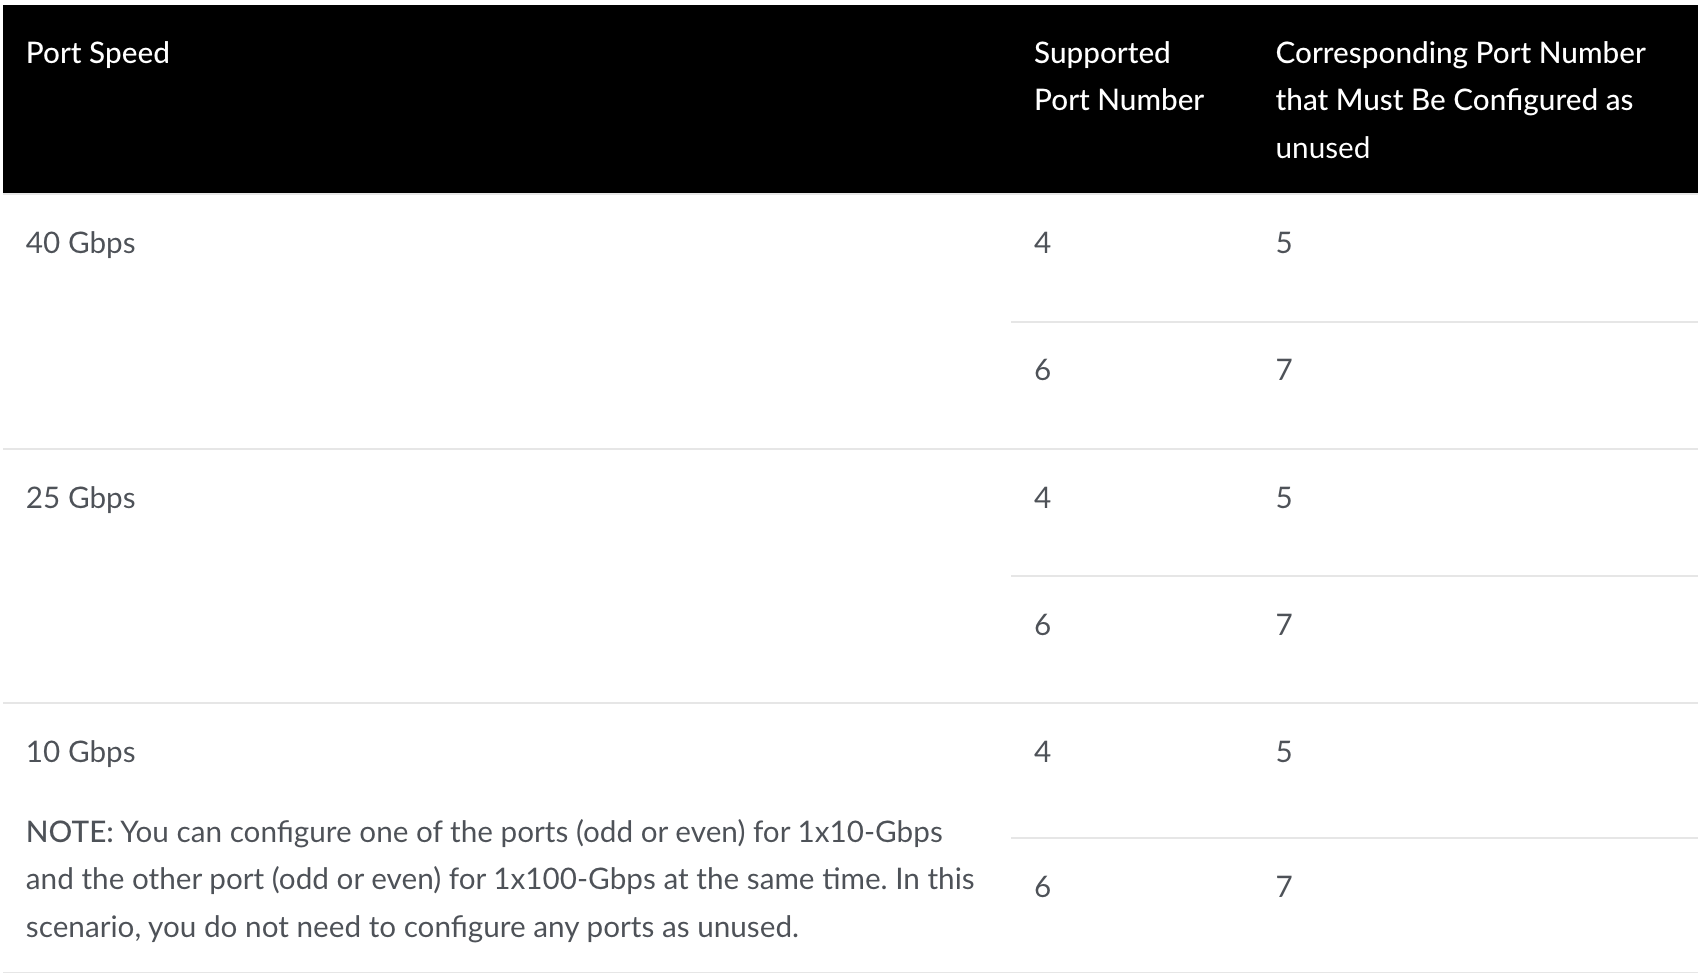Click supported port 4 in 10 Gbps row

pos(1042,752)
